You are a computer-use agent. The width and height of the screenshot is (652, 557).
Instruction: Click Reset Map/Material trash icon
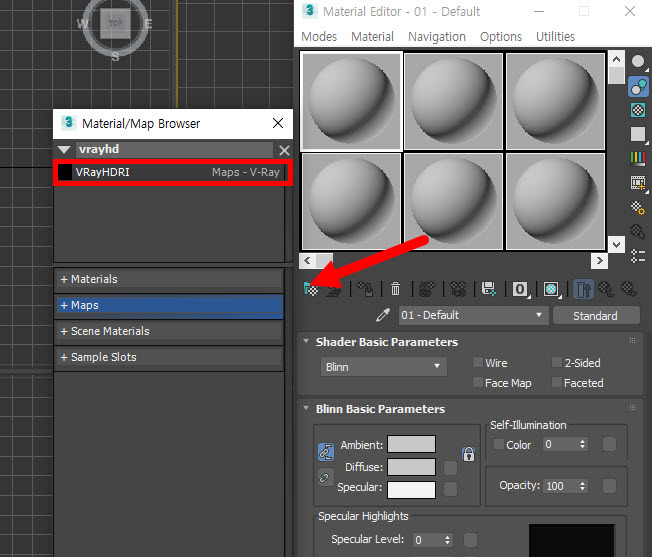395,289
